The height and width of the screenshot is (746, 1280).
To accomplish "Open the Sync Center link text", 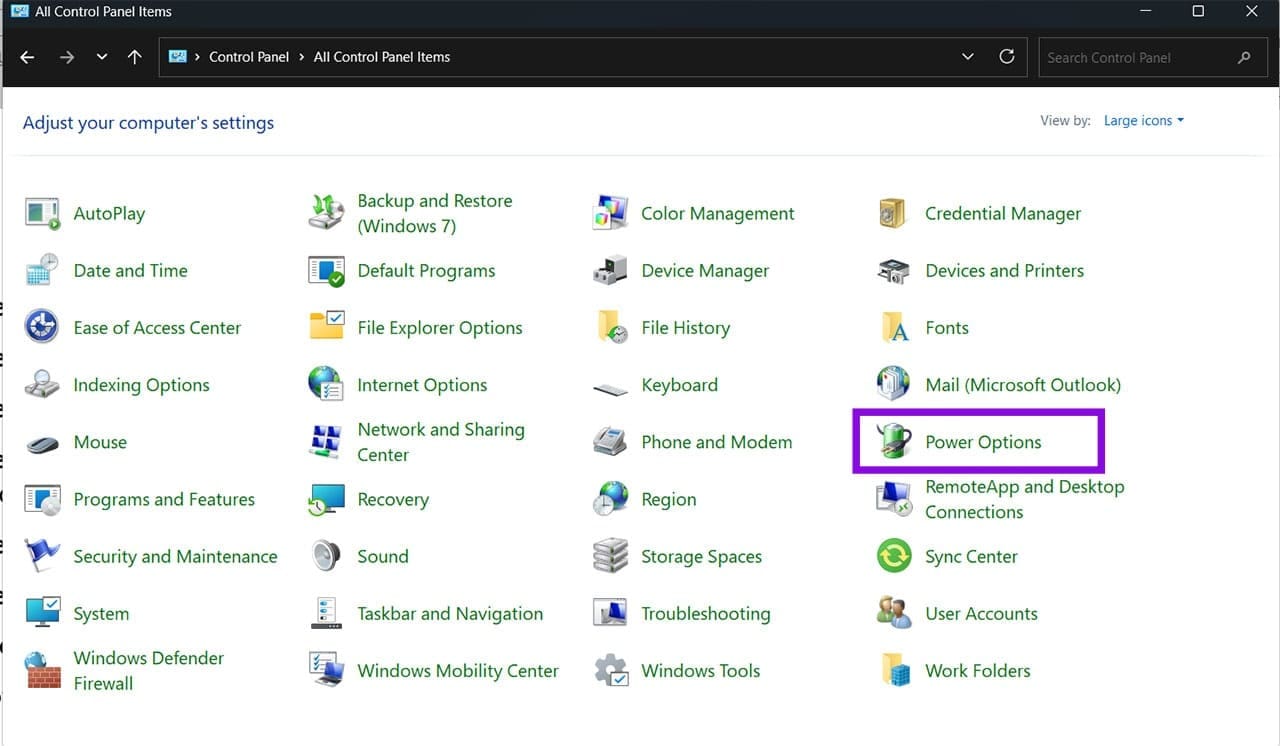I will [x=971, y=557].
